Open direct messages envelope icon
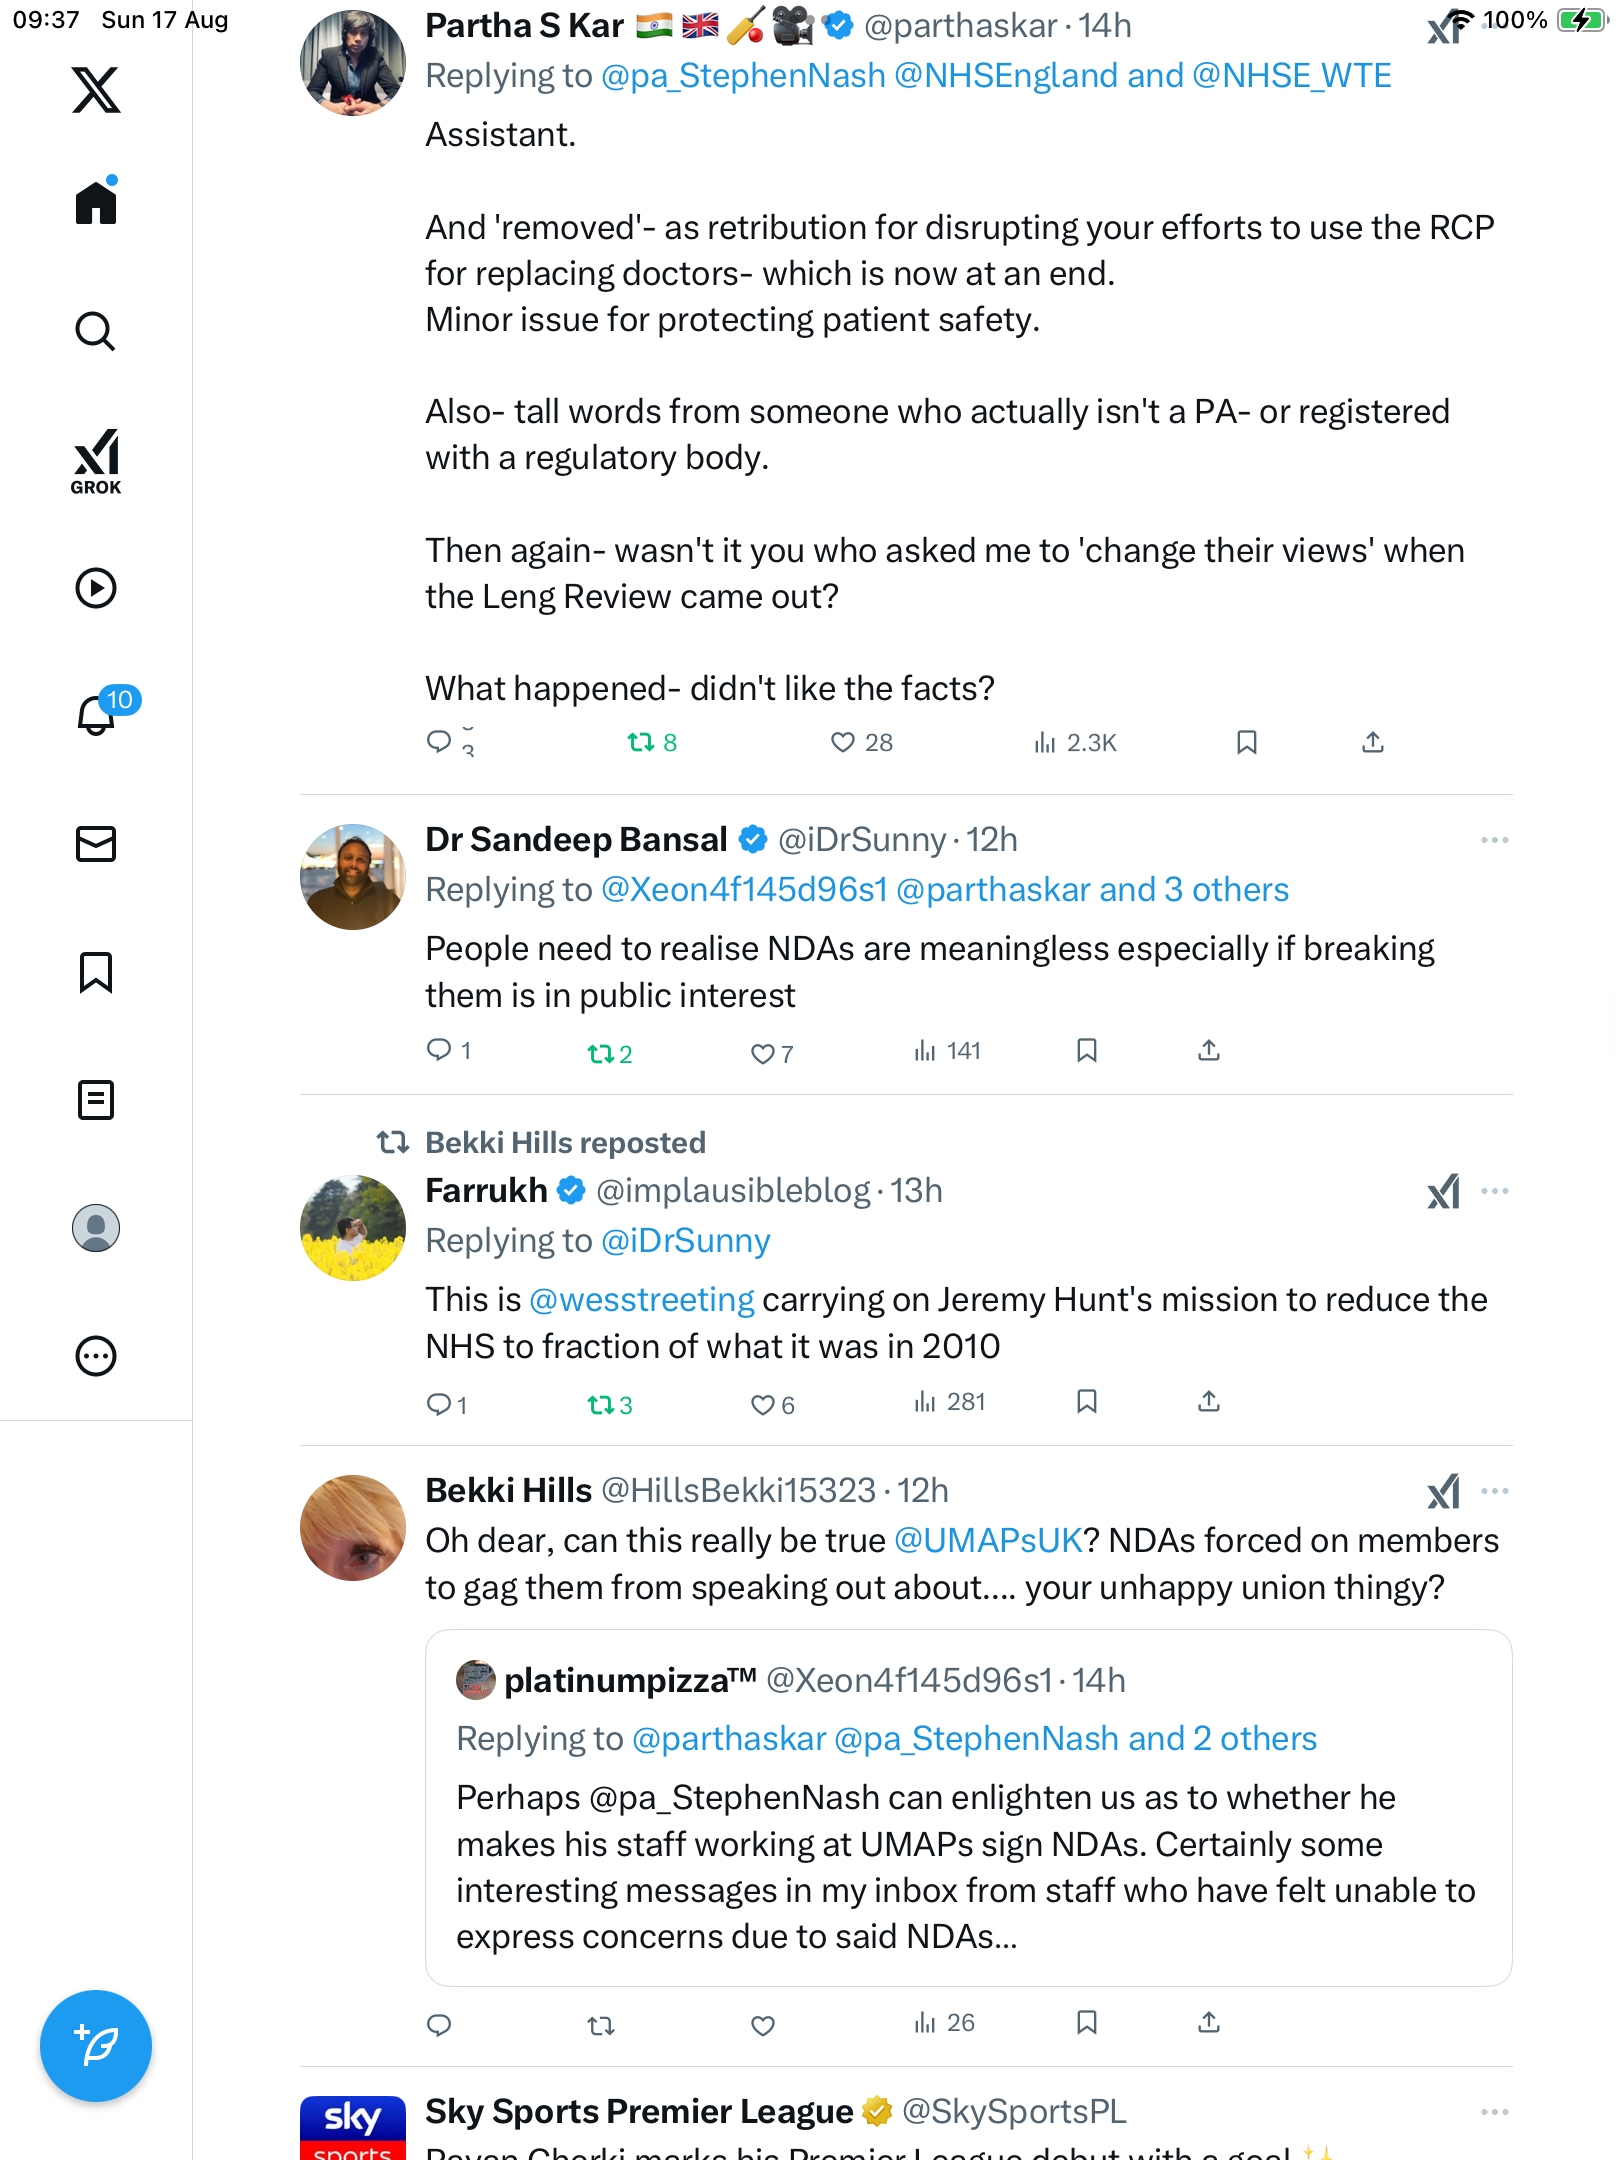Image resolution: width=1620 pixels, height=2160 pixels. tap(96, 844)
